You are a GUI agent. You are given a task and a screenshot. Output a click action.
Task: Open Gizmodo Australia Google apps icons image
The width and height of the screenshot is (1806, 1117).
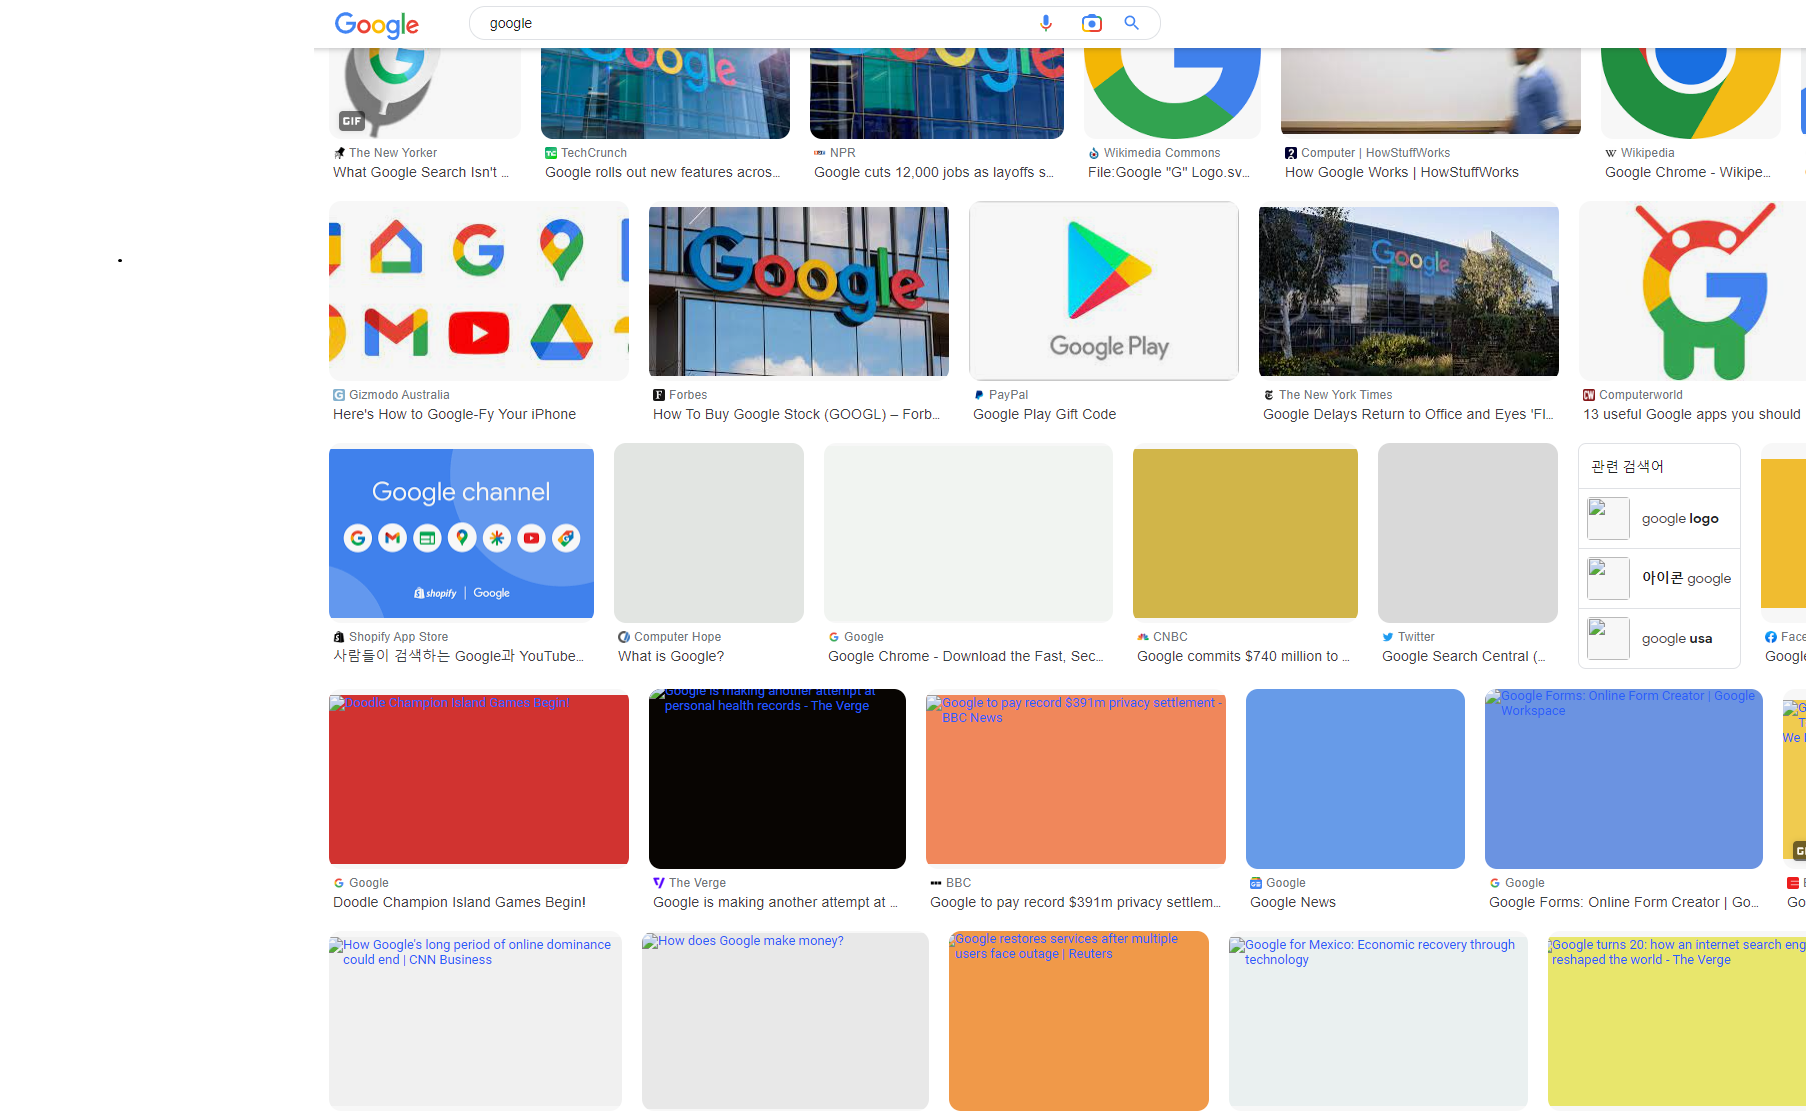click(x=479, y=291)
